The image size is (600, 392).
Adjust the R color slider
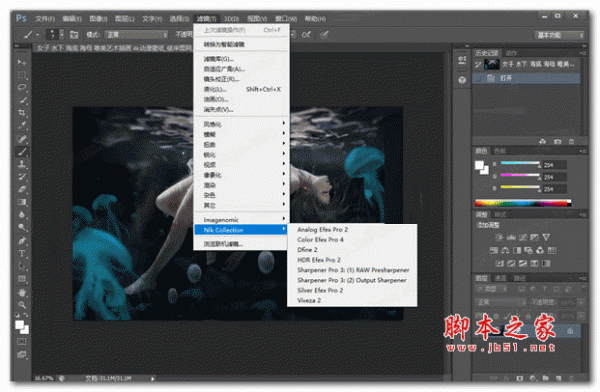(520, 164)
